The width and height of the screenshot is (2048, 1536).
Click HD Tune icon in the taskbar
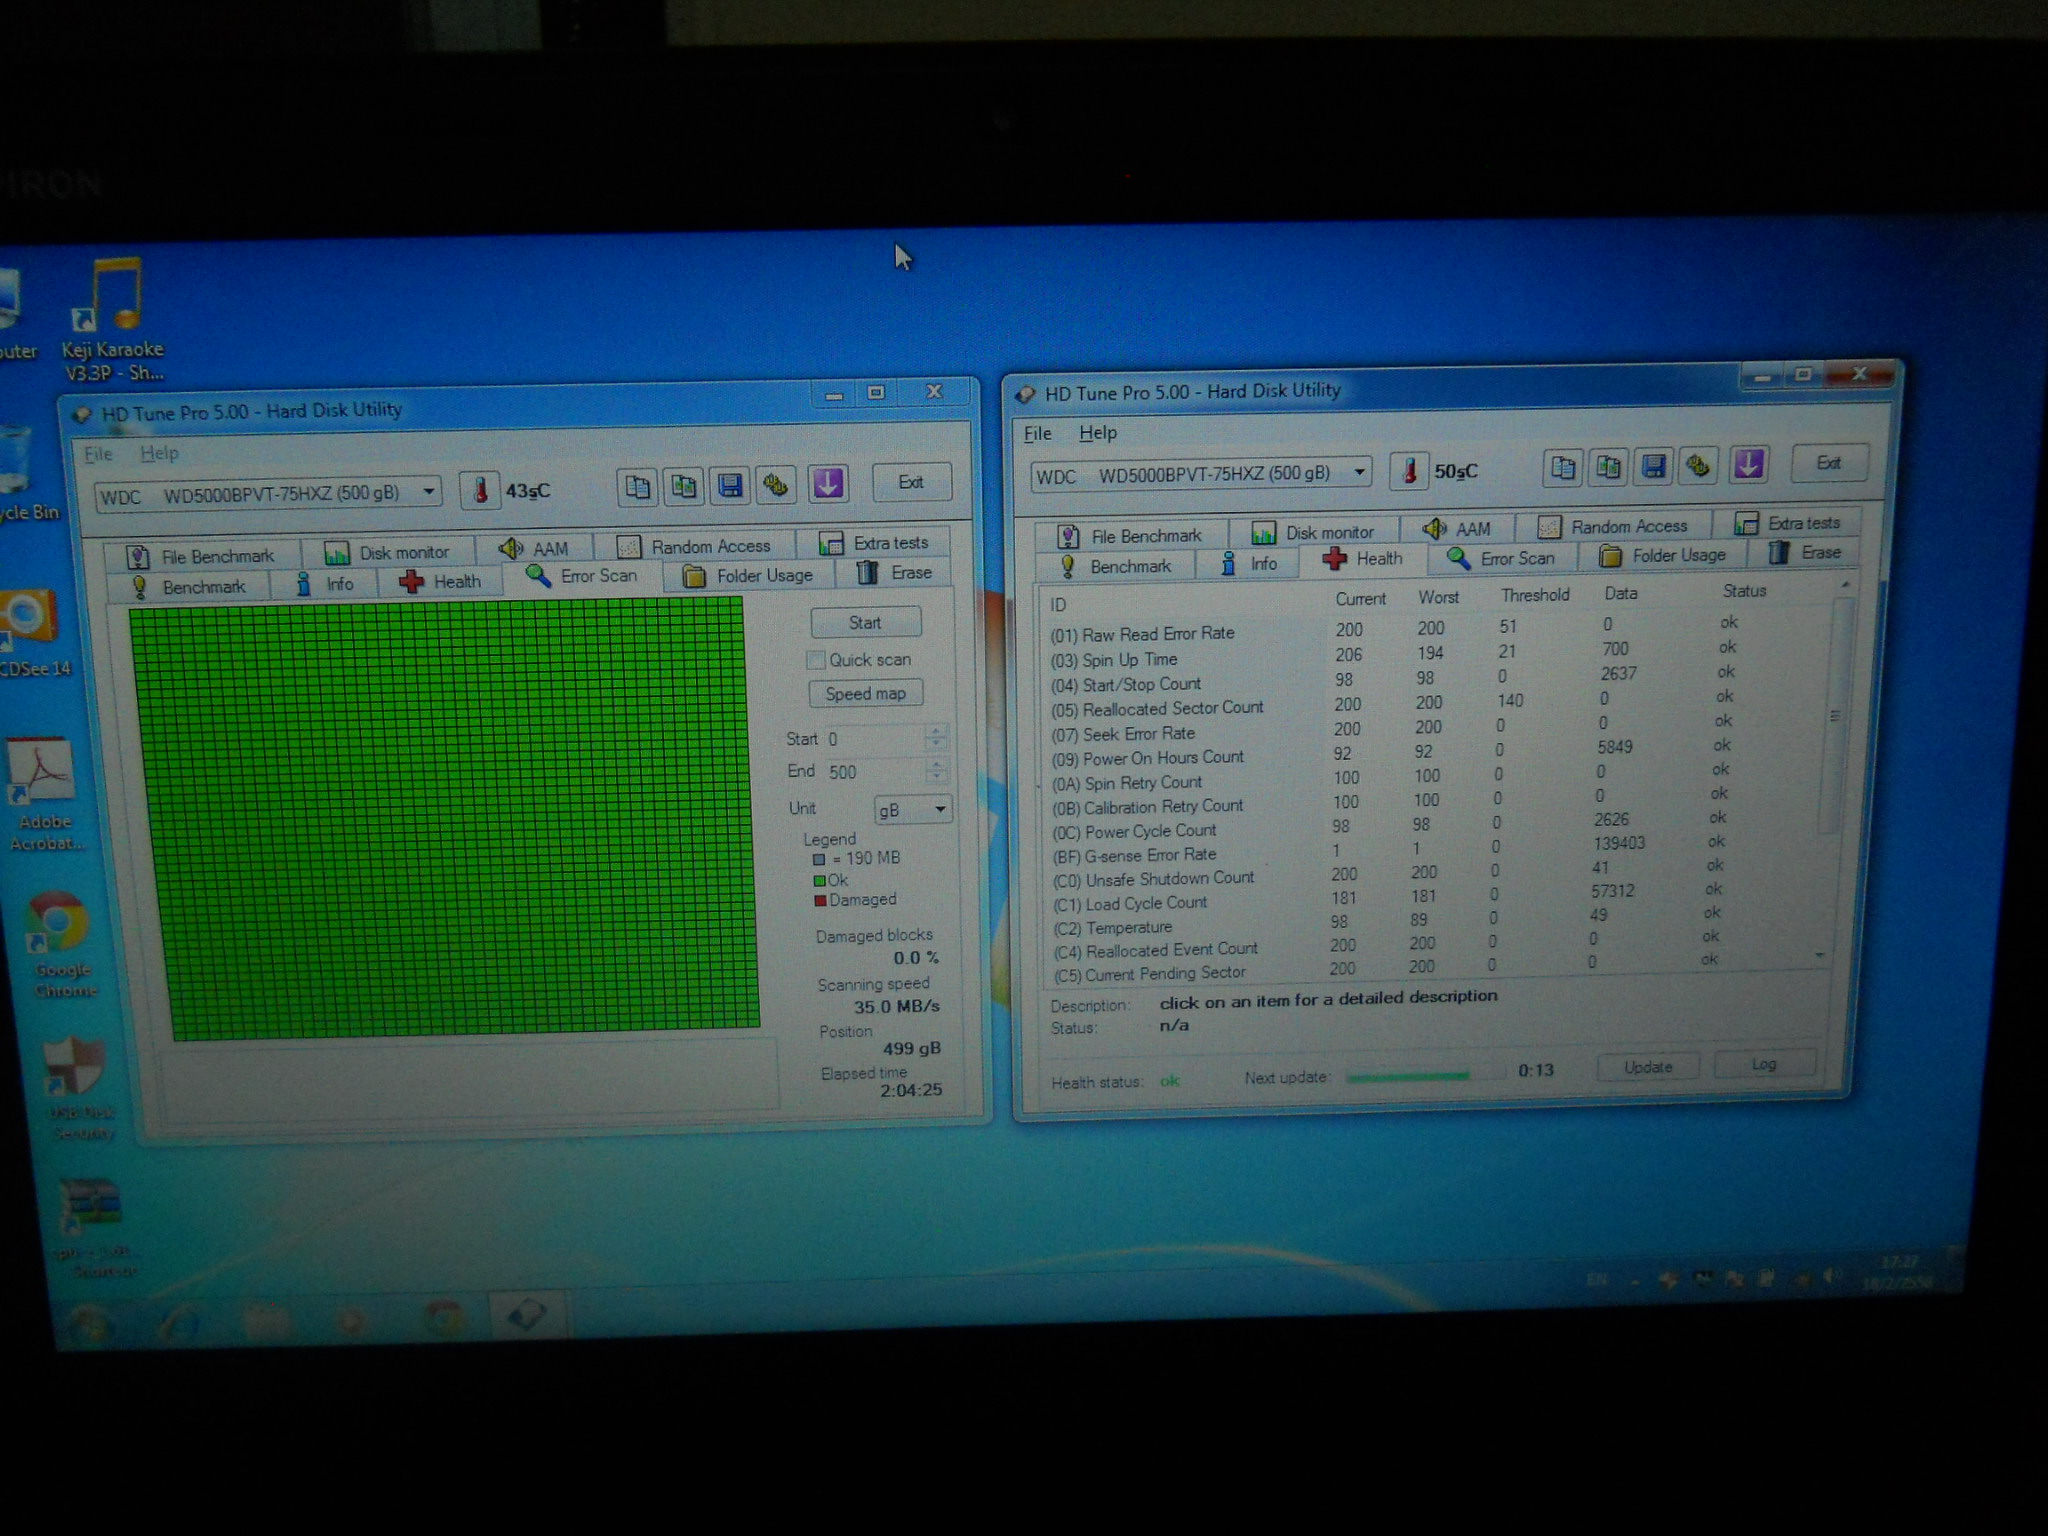[x=526, y=1314]
